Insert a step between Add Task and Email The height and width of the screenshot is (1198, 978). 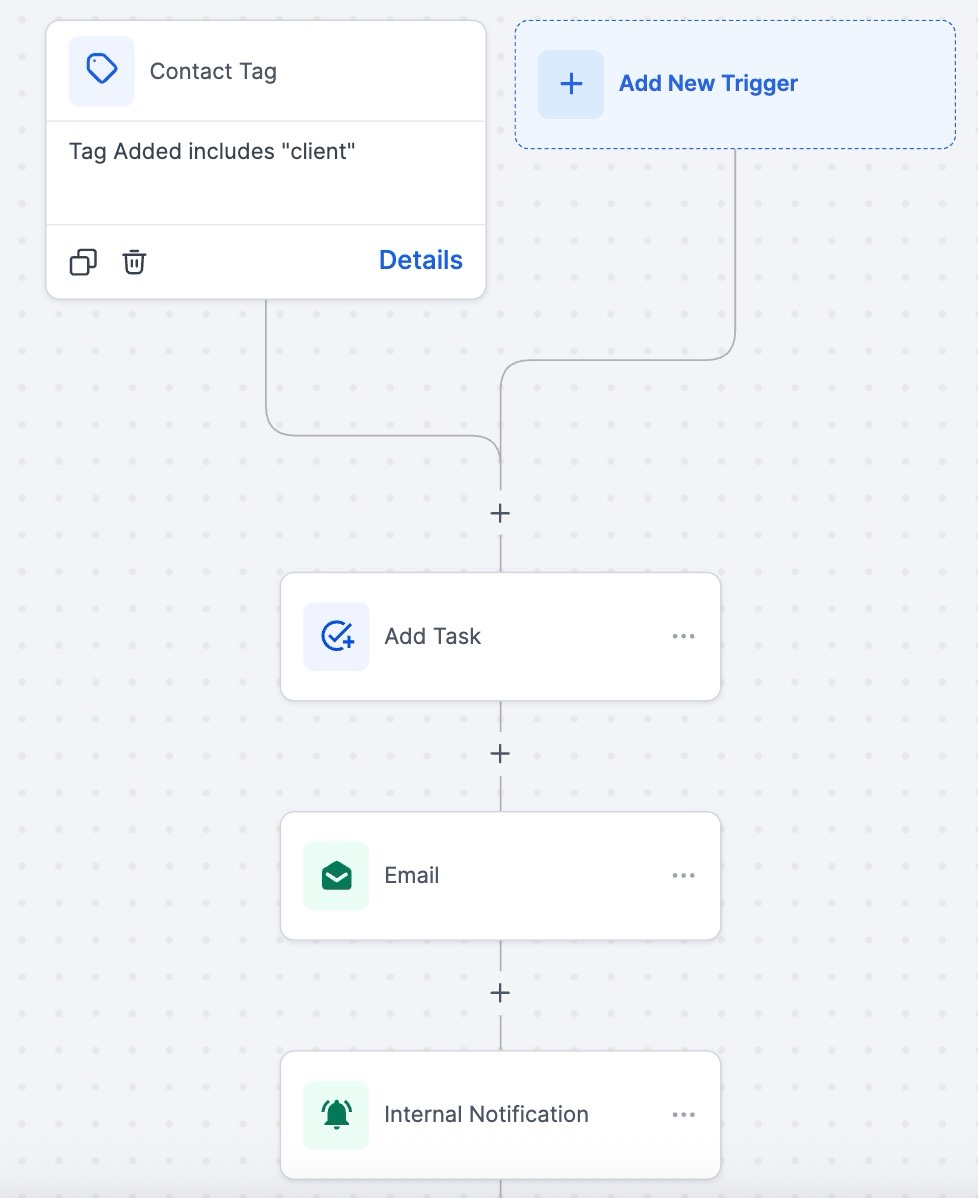click(500, 753)
